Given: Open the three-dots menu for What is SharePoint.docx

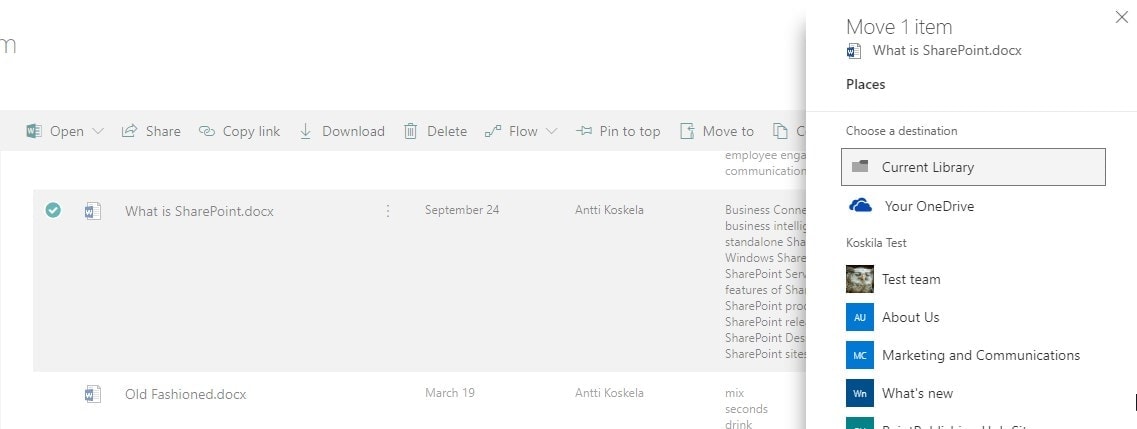Looking at the screenshot, I should pos(388,211).
